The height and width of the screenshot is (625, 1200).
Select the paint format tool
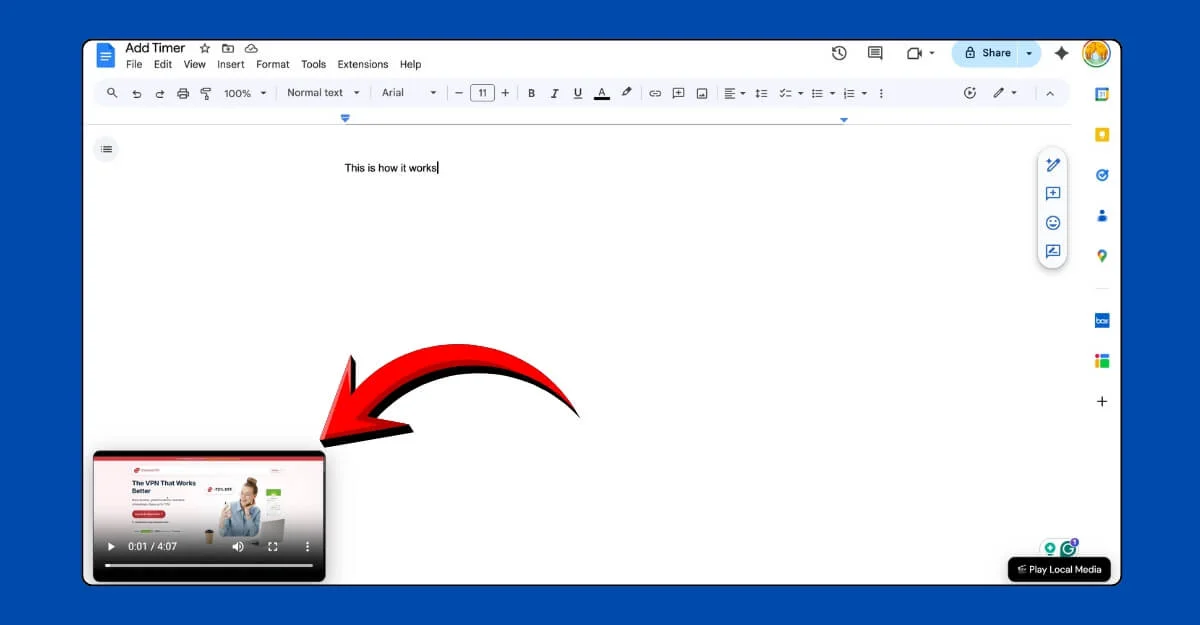pos(206,93)
